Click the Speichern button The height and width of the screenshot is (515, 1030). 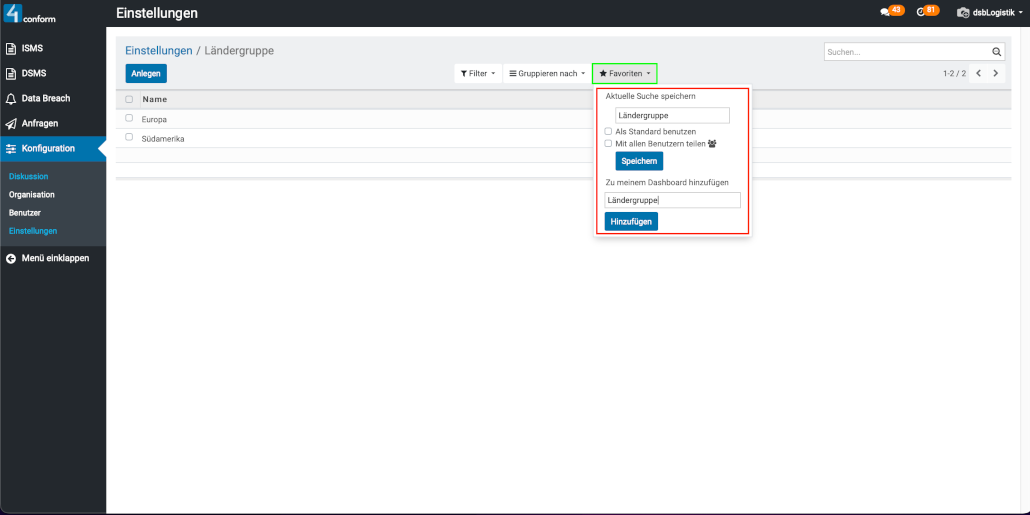pos(639,161)
